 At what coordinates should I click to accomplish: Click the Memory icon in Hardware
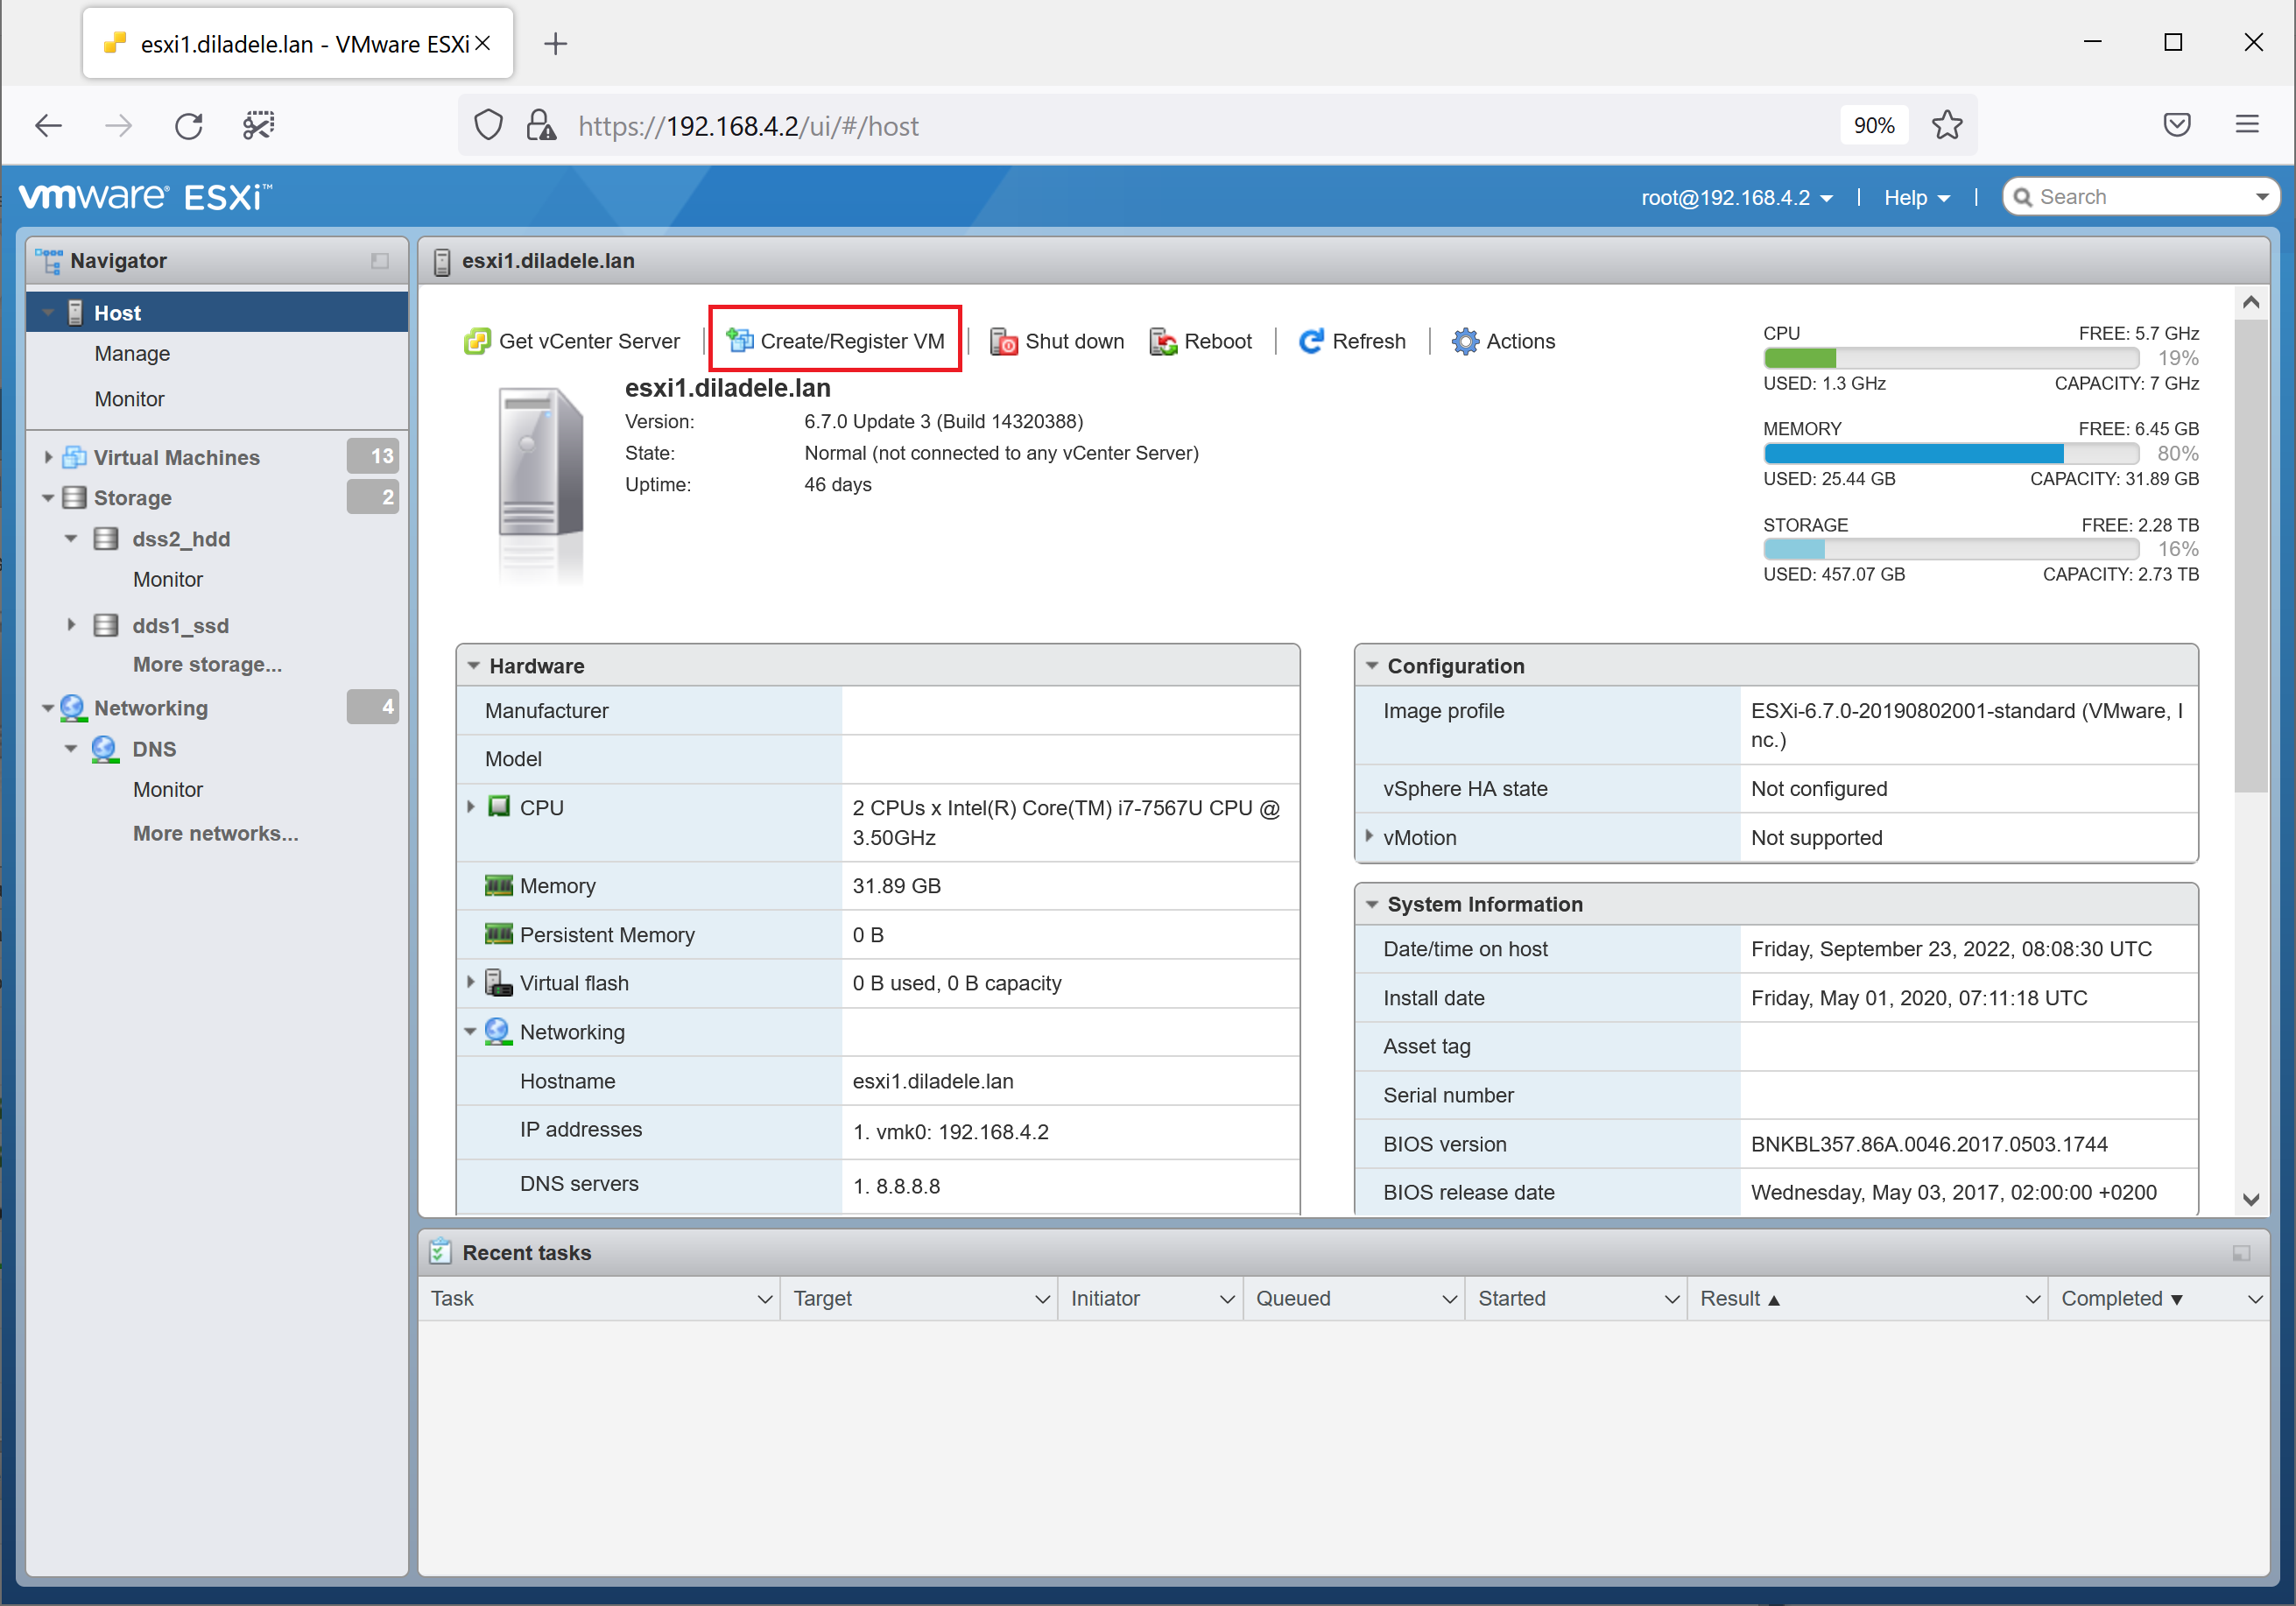coord(498,886)
